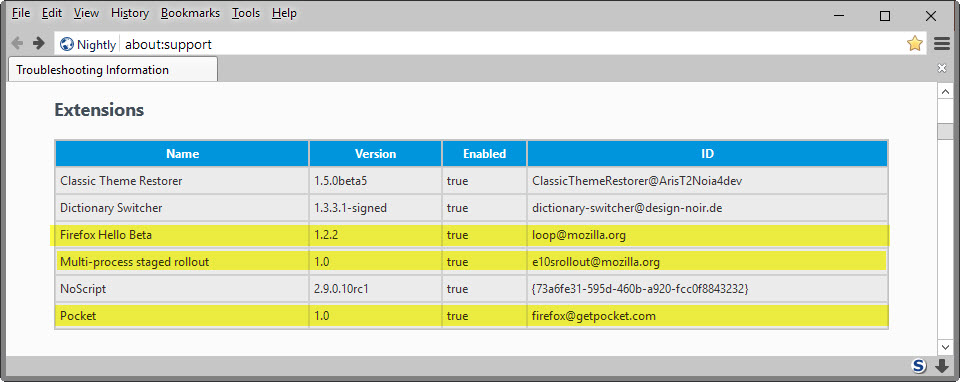Maximize the Nightly browser window
960x382 pixels.
tap(885, 17)
